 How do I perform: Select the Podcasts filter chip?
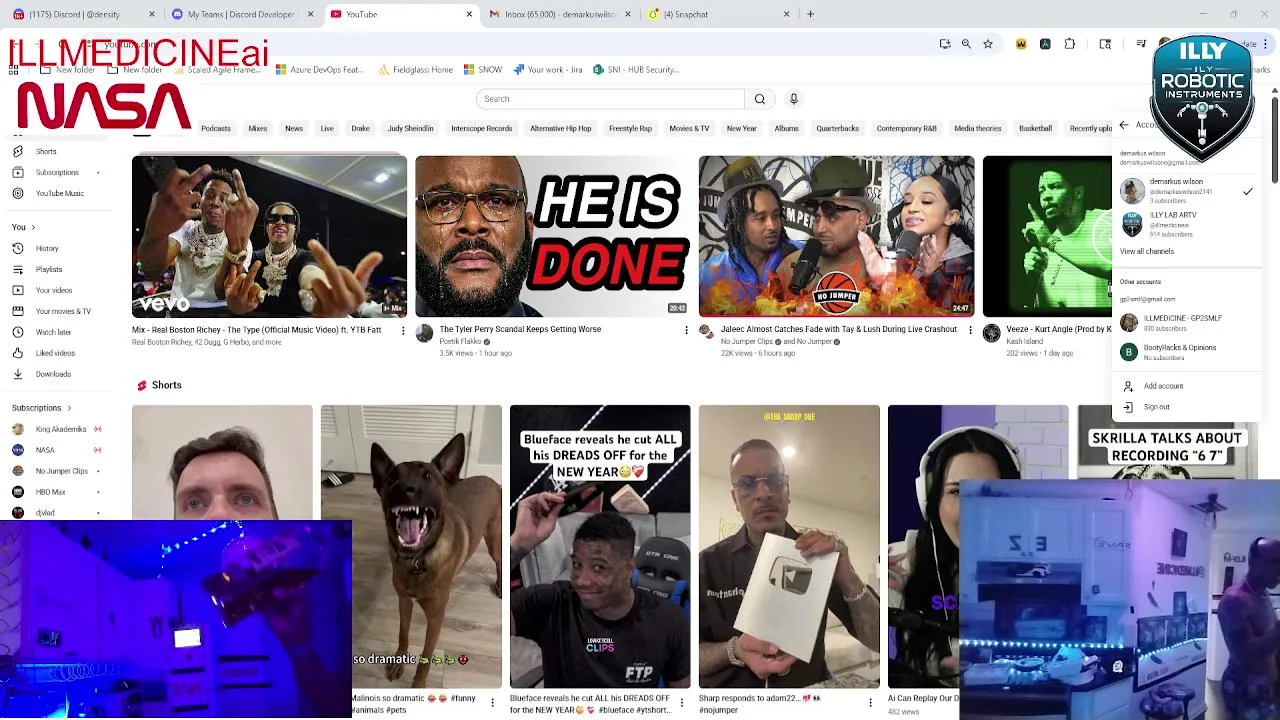point(216,128)
